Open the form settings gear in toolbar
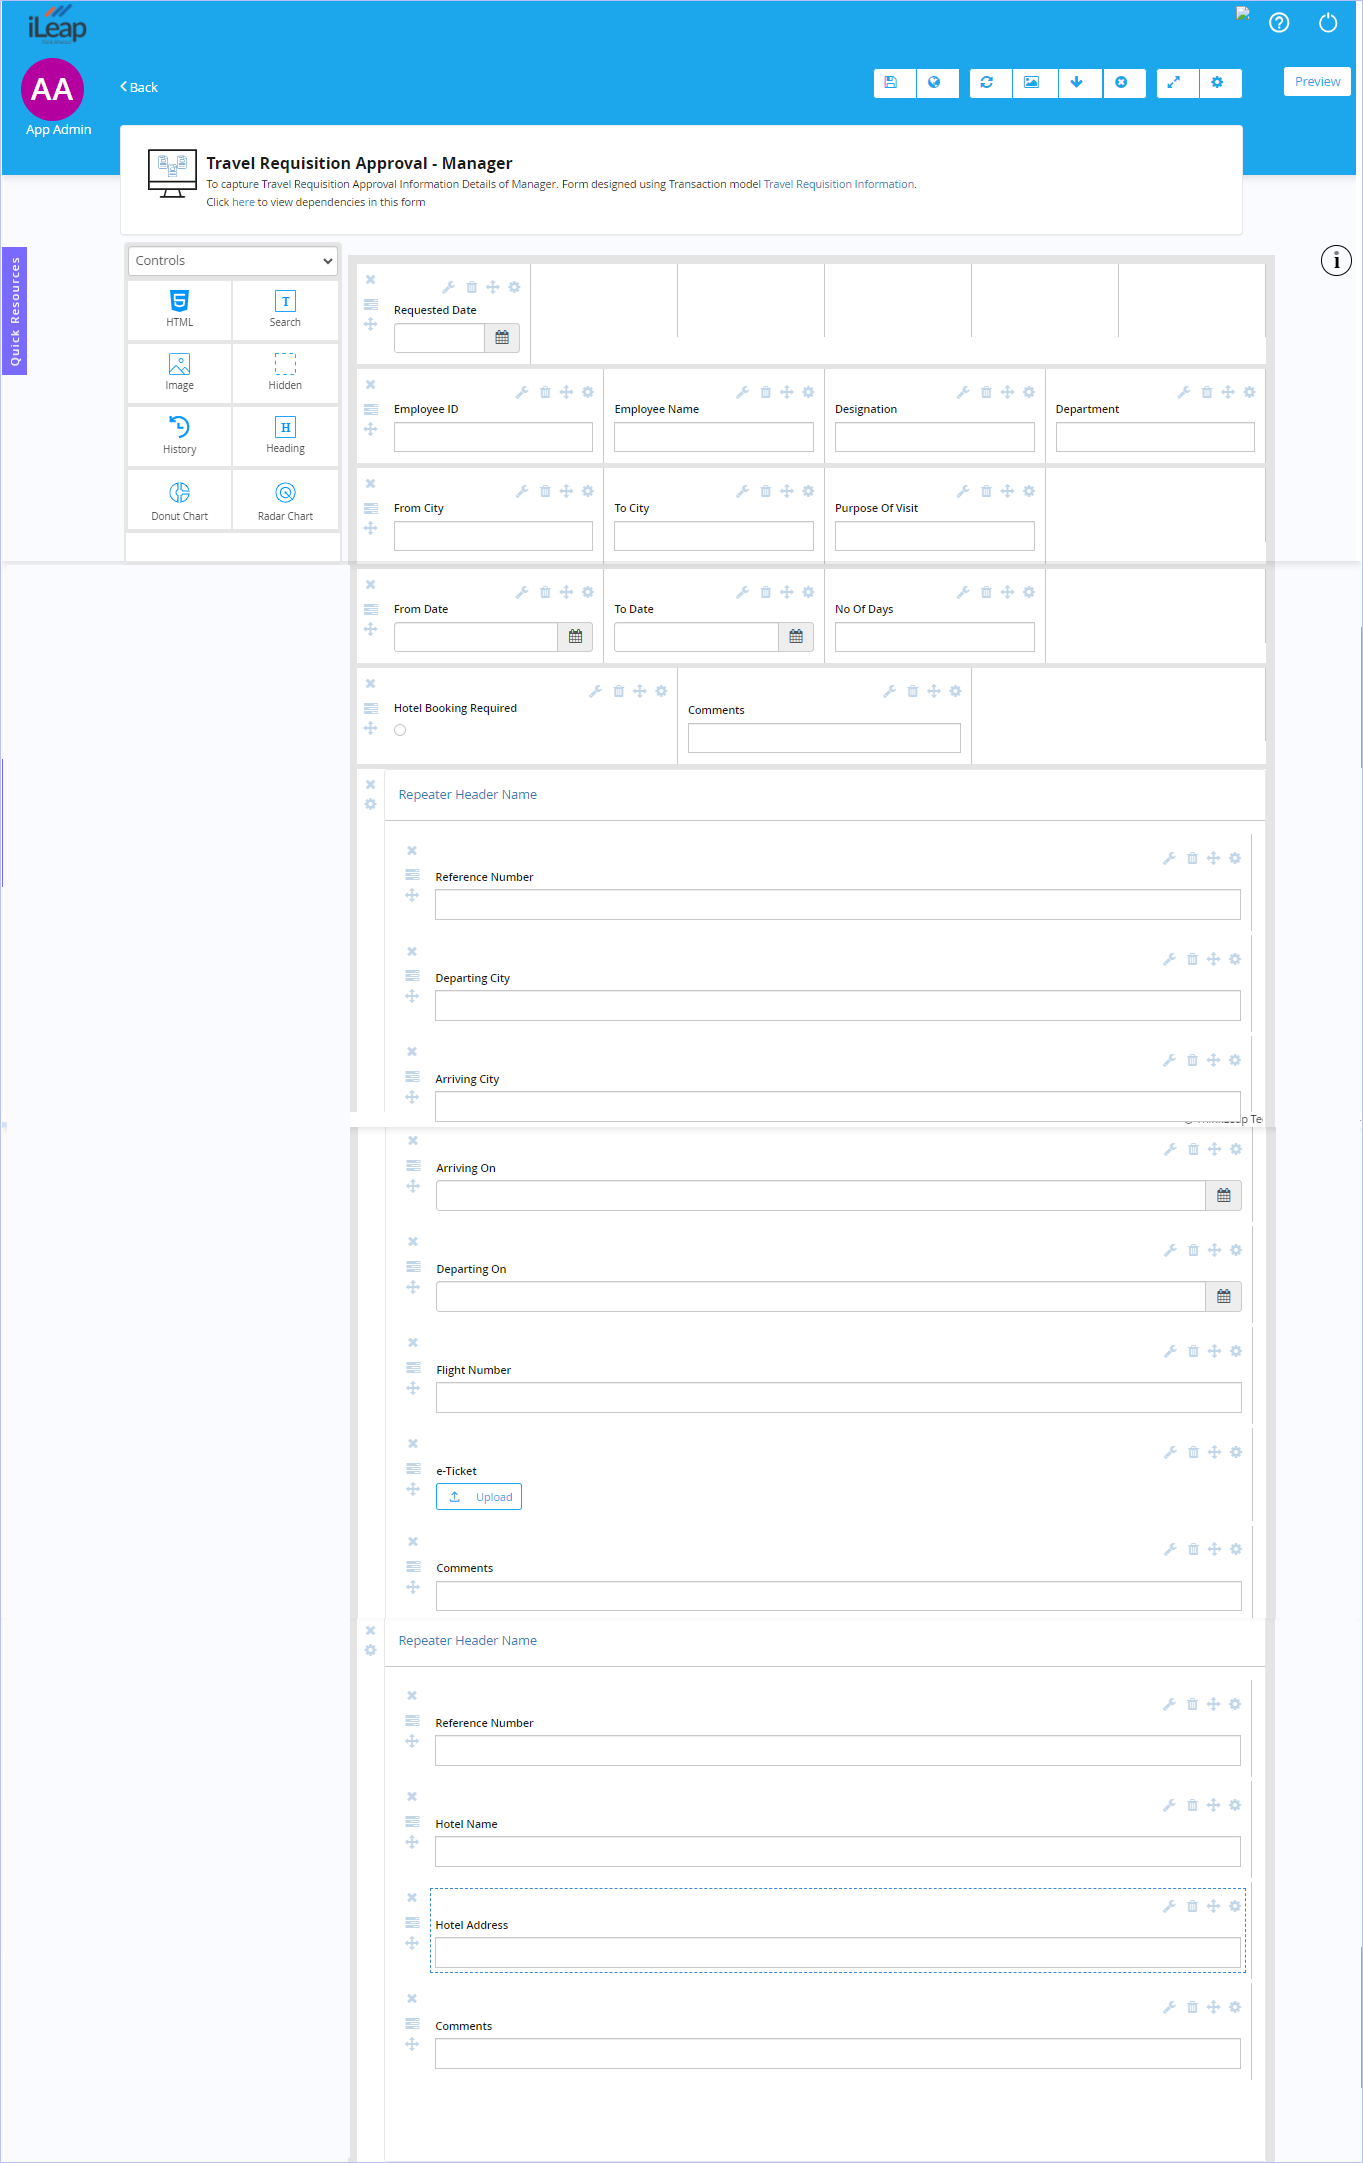This screenshot has width=1363, height=2163. [x=1217, y=83]
